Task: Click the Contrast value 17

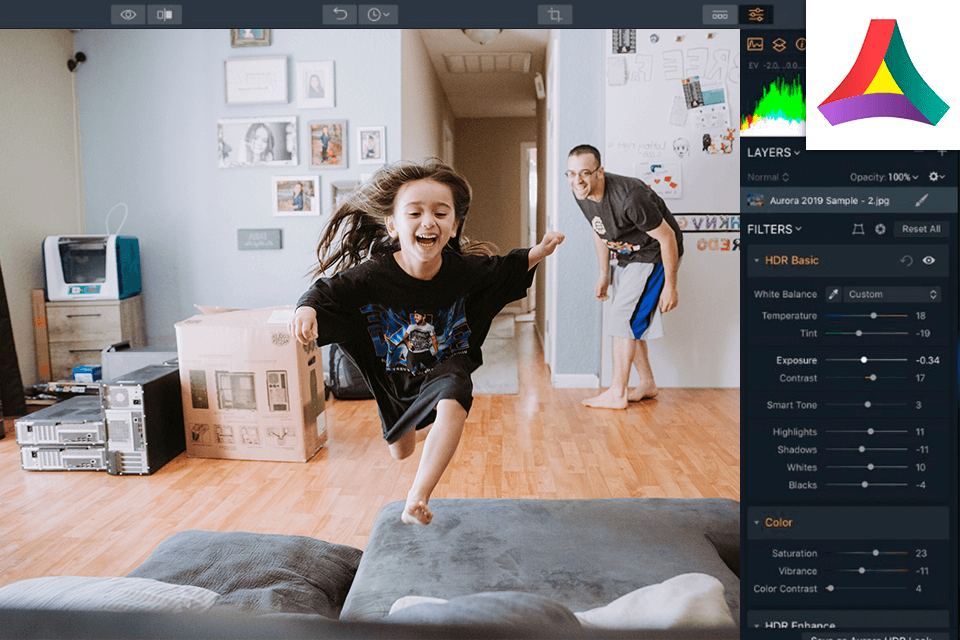Action: tap(920, 378)
